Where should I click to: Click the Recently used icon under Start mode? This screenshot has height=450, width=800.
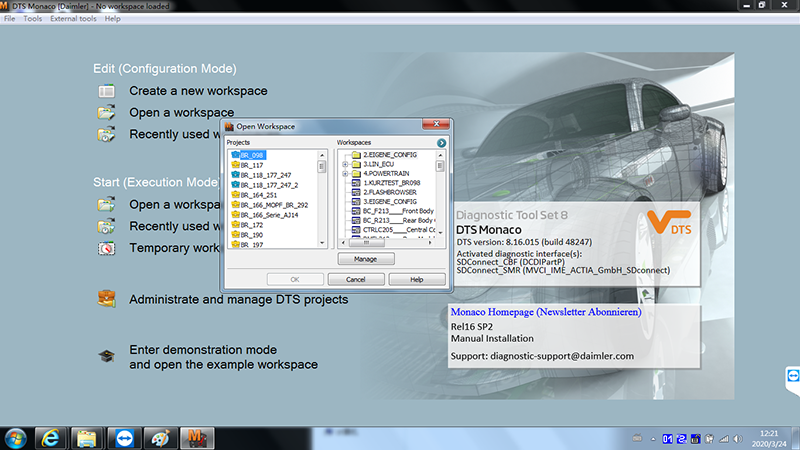107,226
